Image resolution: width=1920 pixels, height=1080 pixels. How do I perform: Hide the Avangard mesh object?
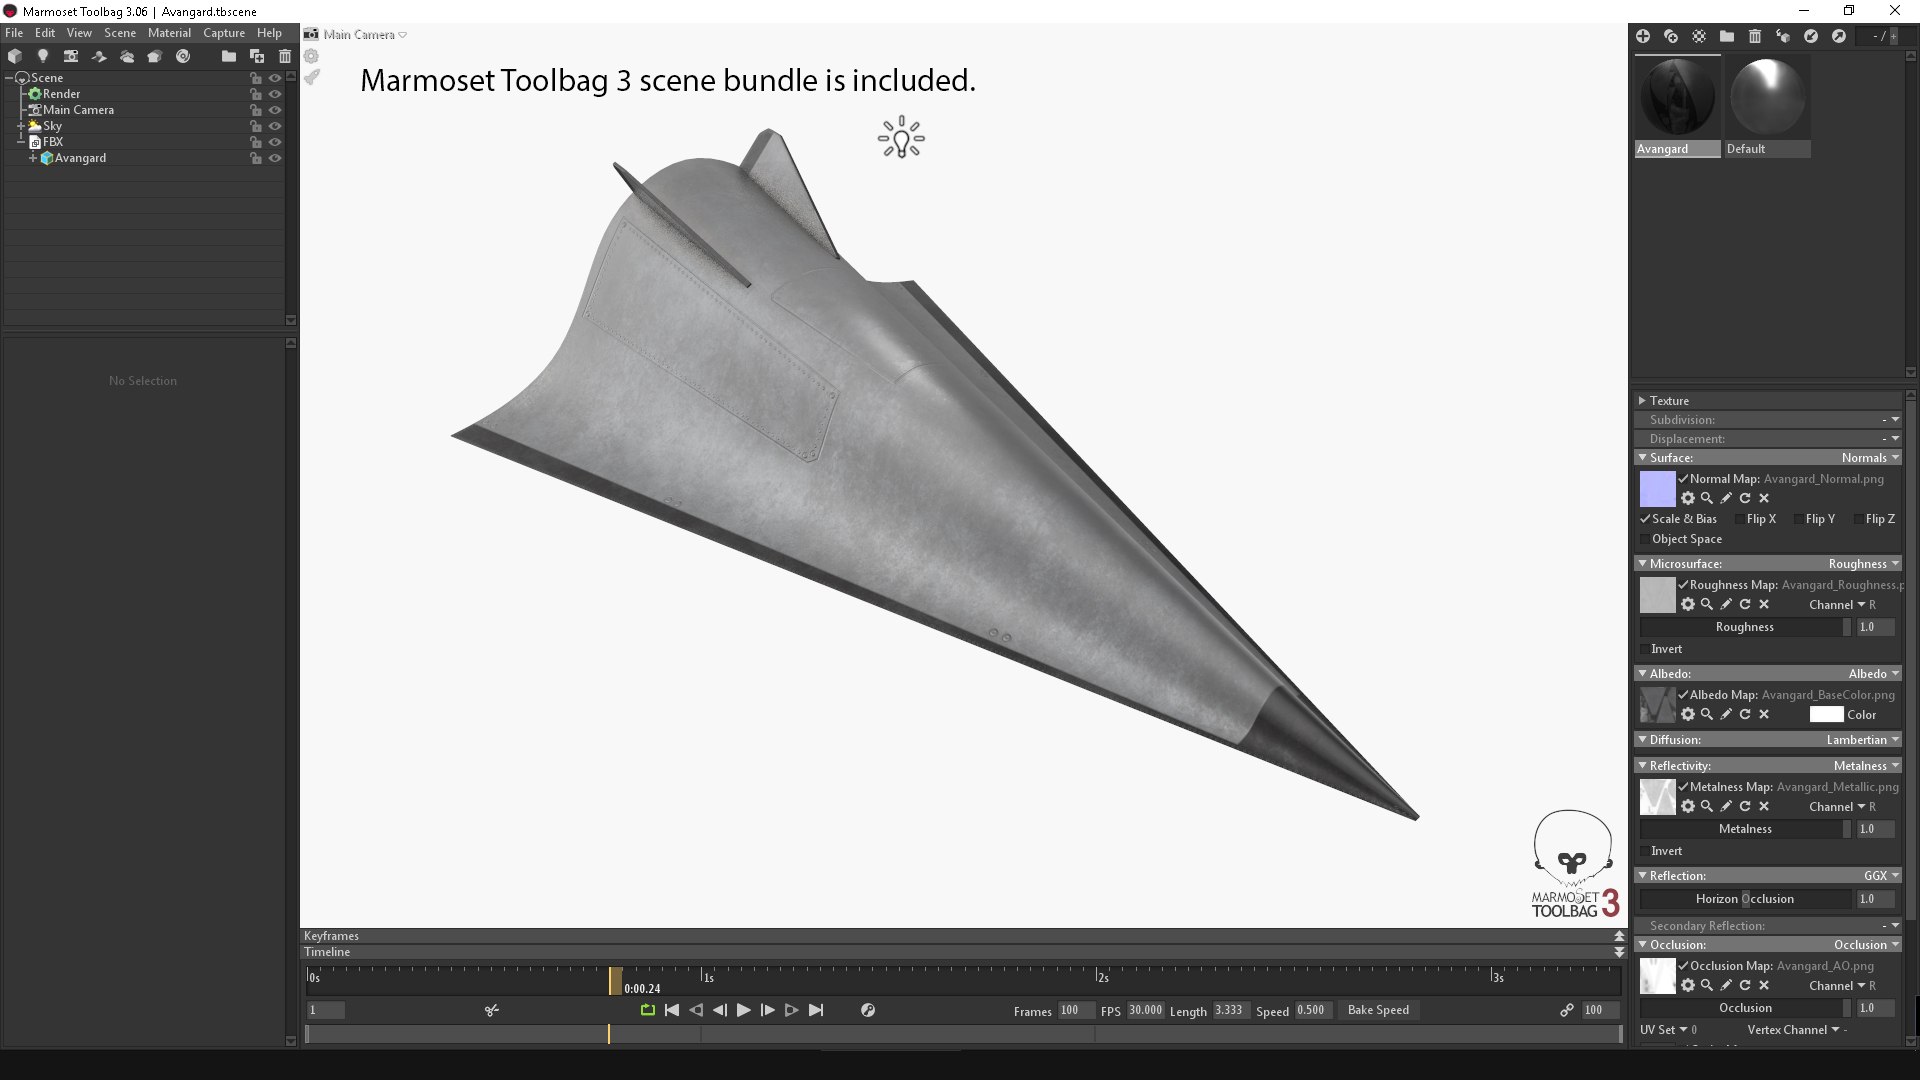[x=275, y=158]
